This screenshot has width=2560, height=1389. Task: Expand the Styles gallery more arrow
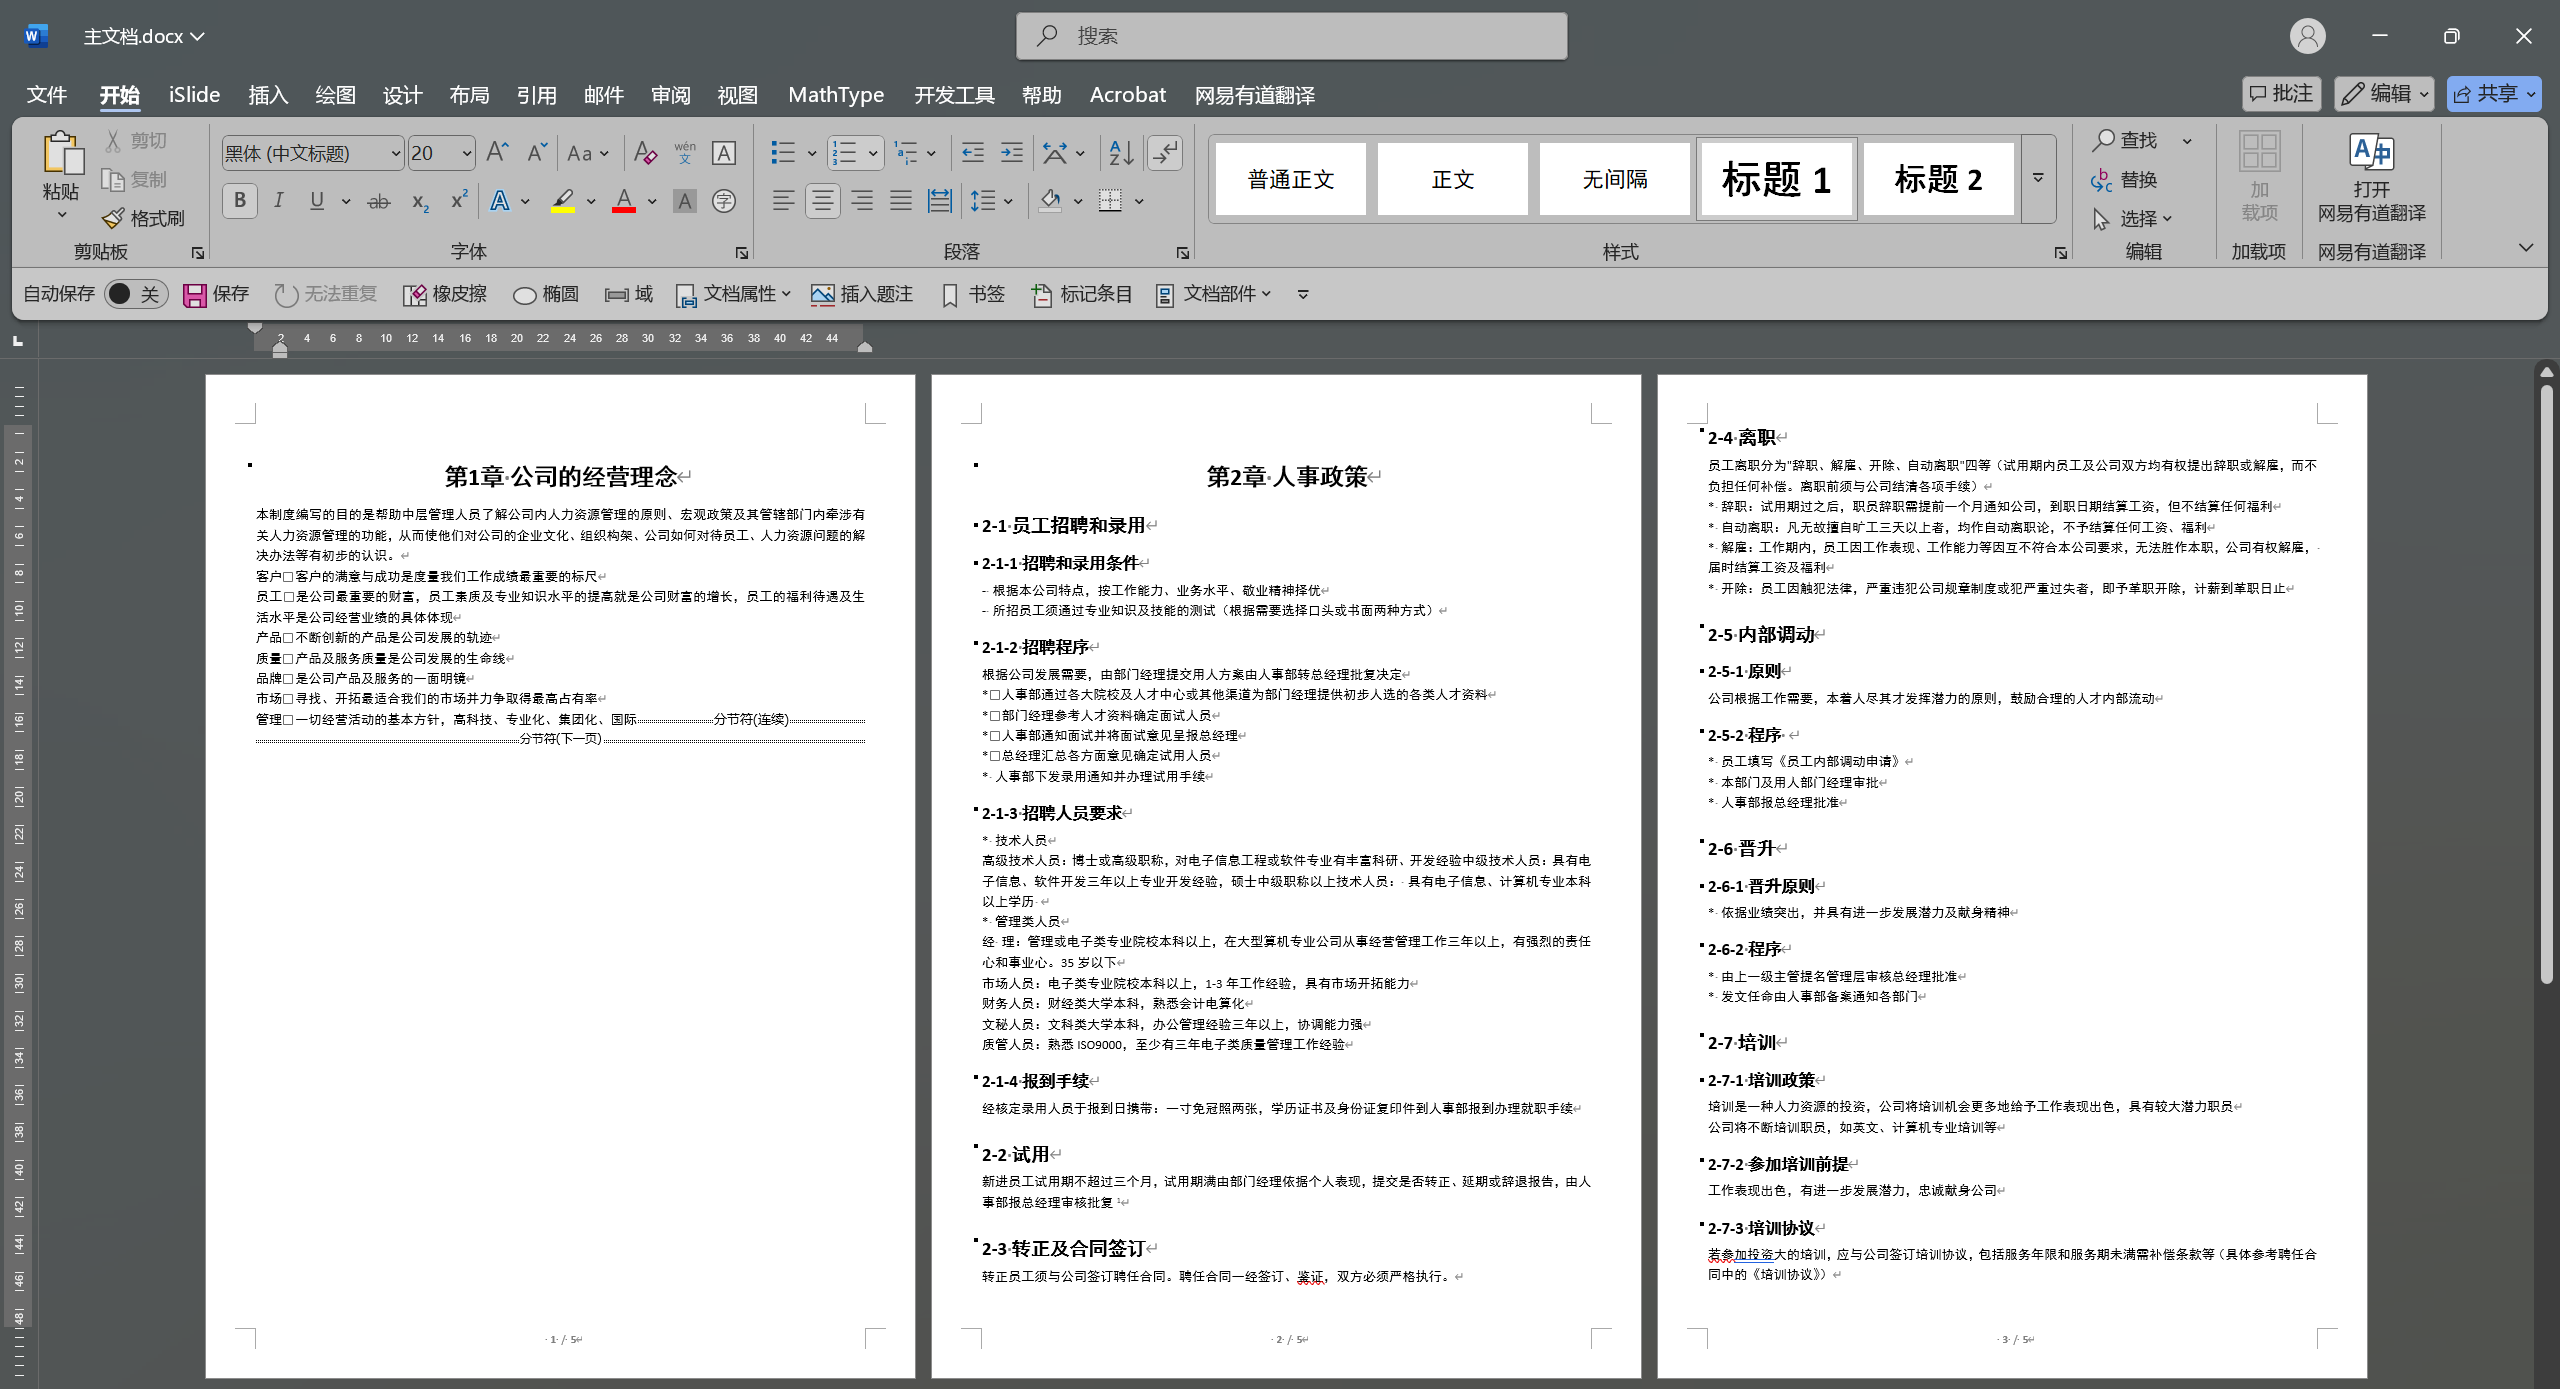point(2038,178)
